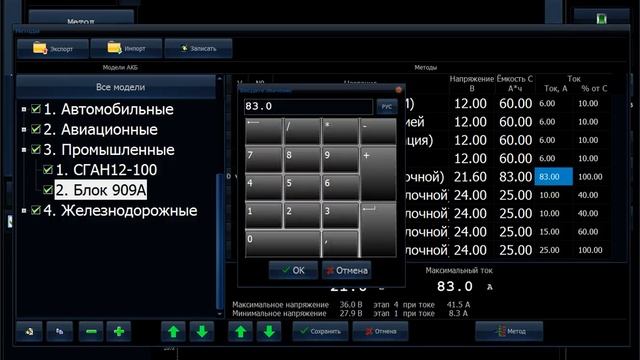Click the 83.00 capacity cell
Viewport: 640px width, 360px height.
(515, 177)
